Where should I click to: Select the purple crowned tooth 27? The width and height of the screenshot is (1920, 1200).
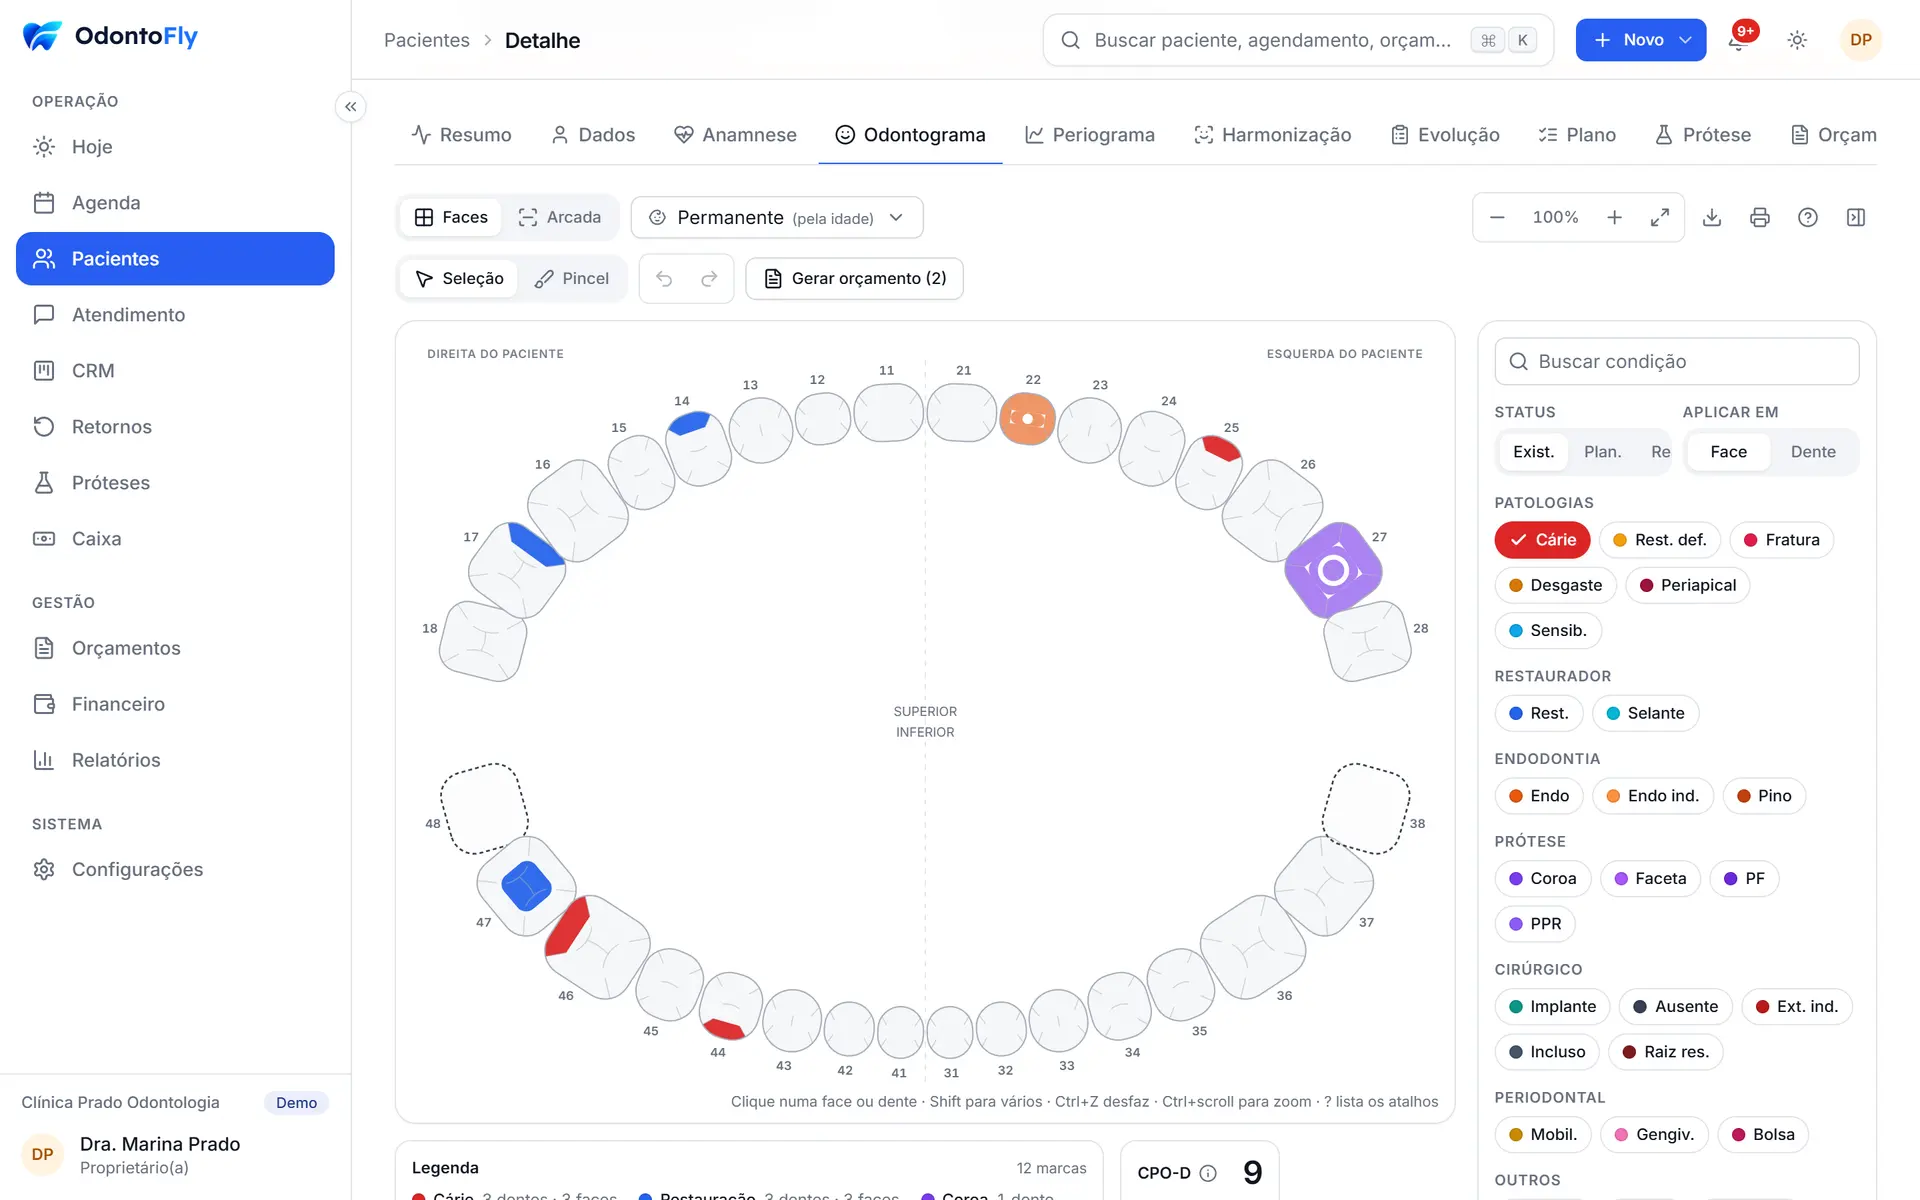(1333, 570)
